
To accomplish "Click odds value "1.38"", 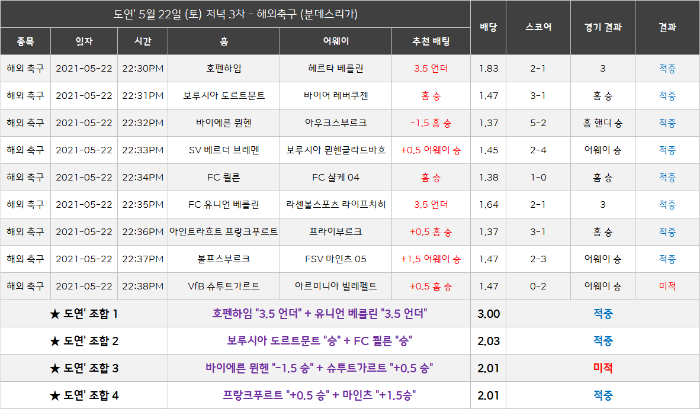I will (x=488, y=178).
